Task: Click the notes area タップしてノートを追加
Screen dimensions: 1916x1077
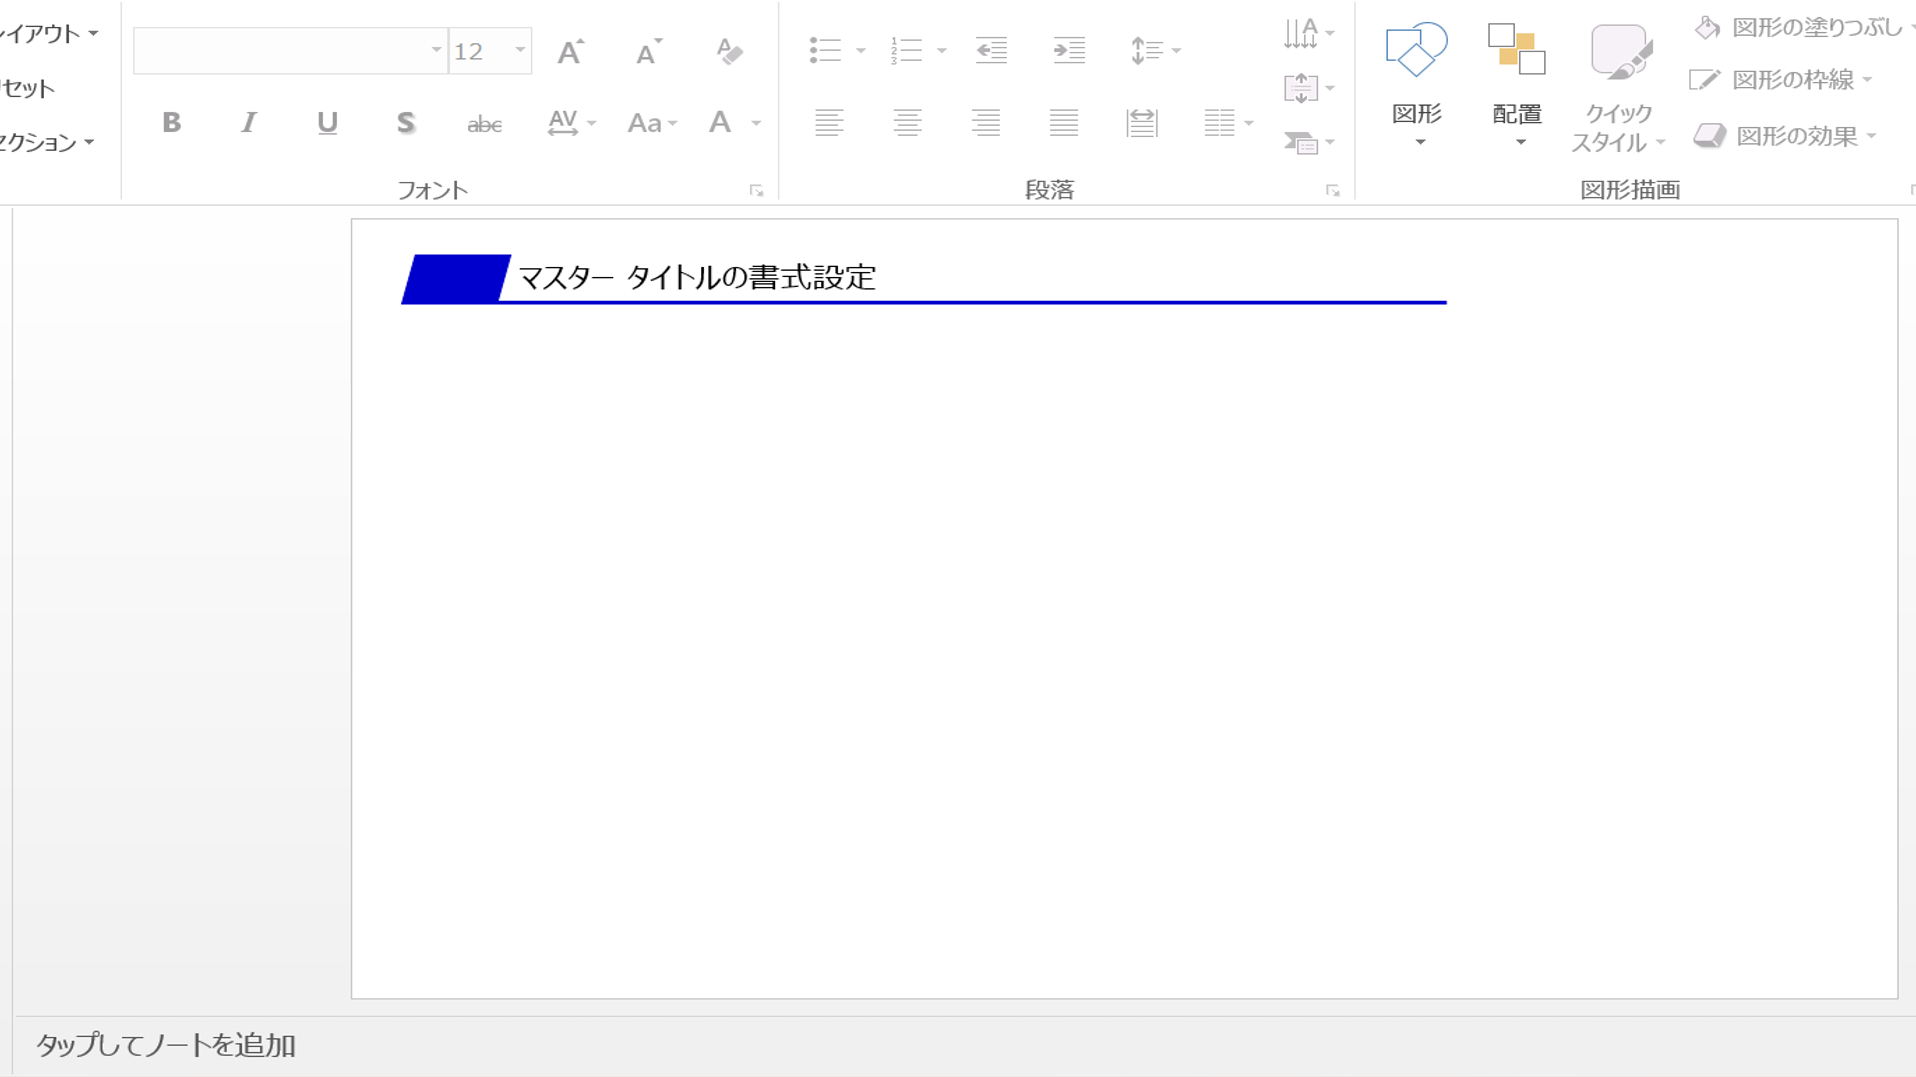Action: [x=165, y=1046]
